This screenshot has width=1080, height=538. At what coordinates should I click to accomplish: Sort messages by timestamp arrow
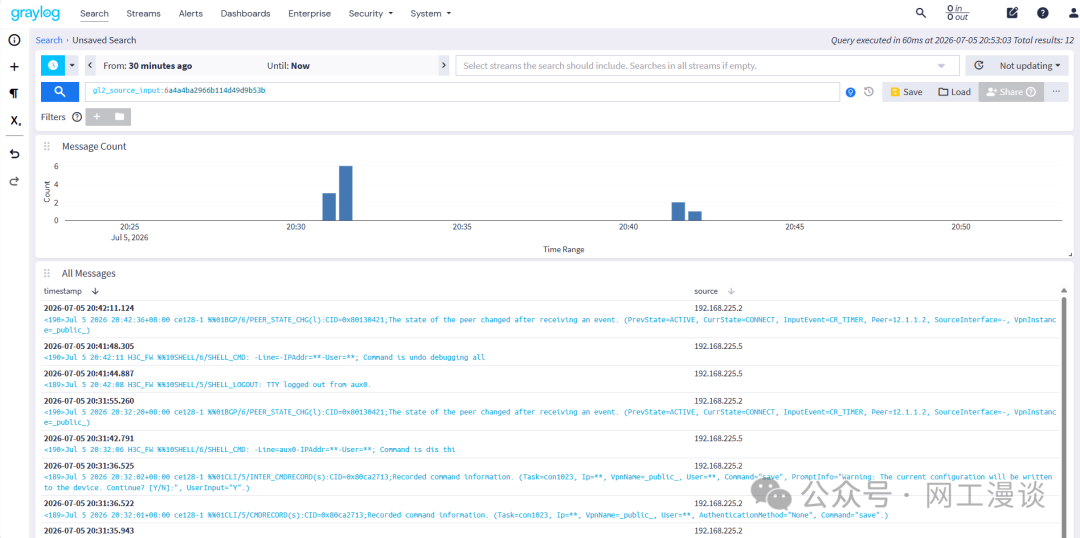95,291
